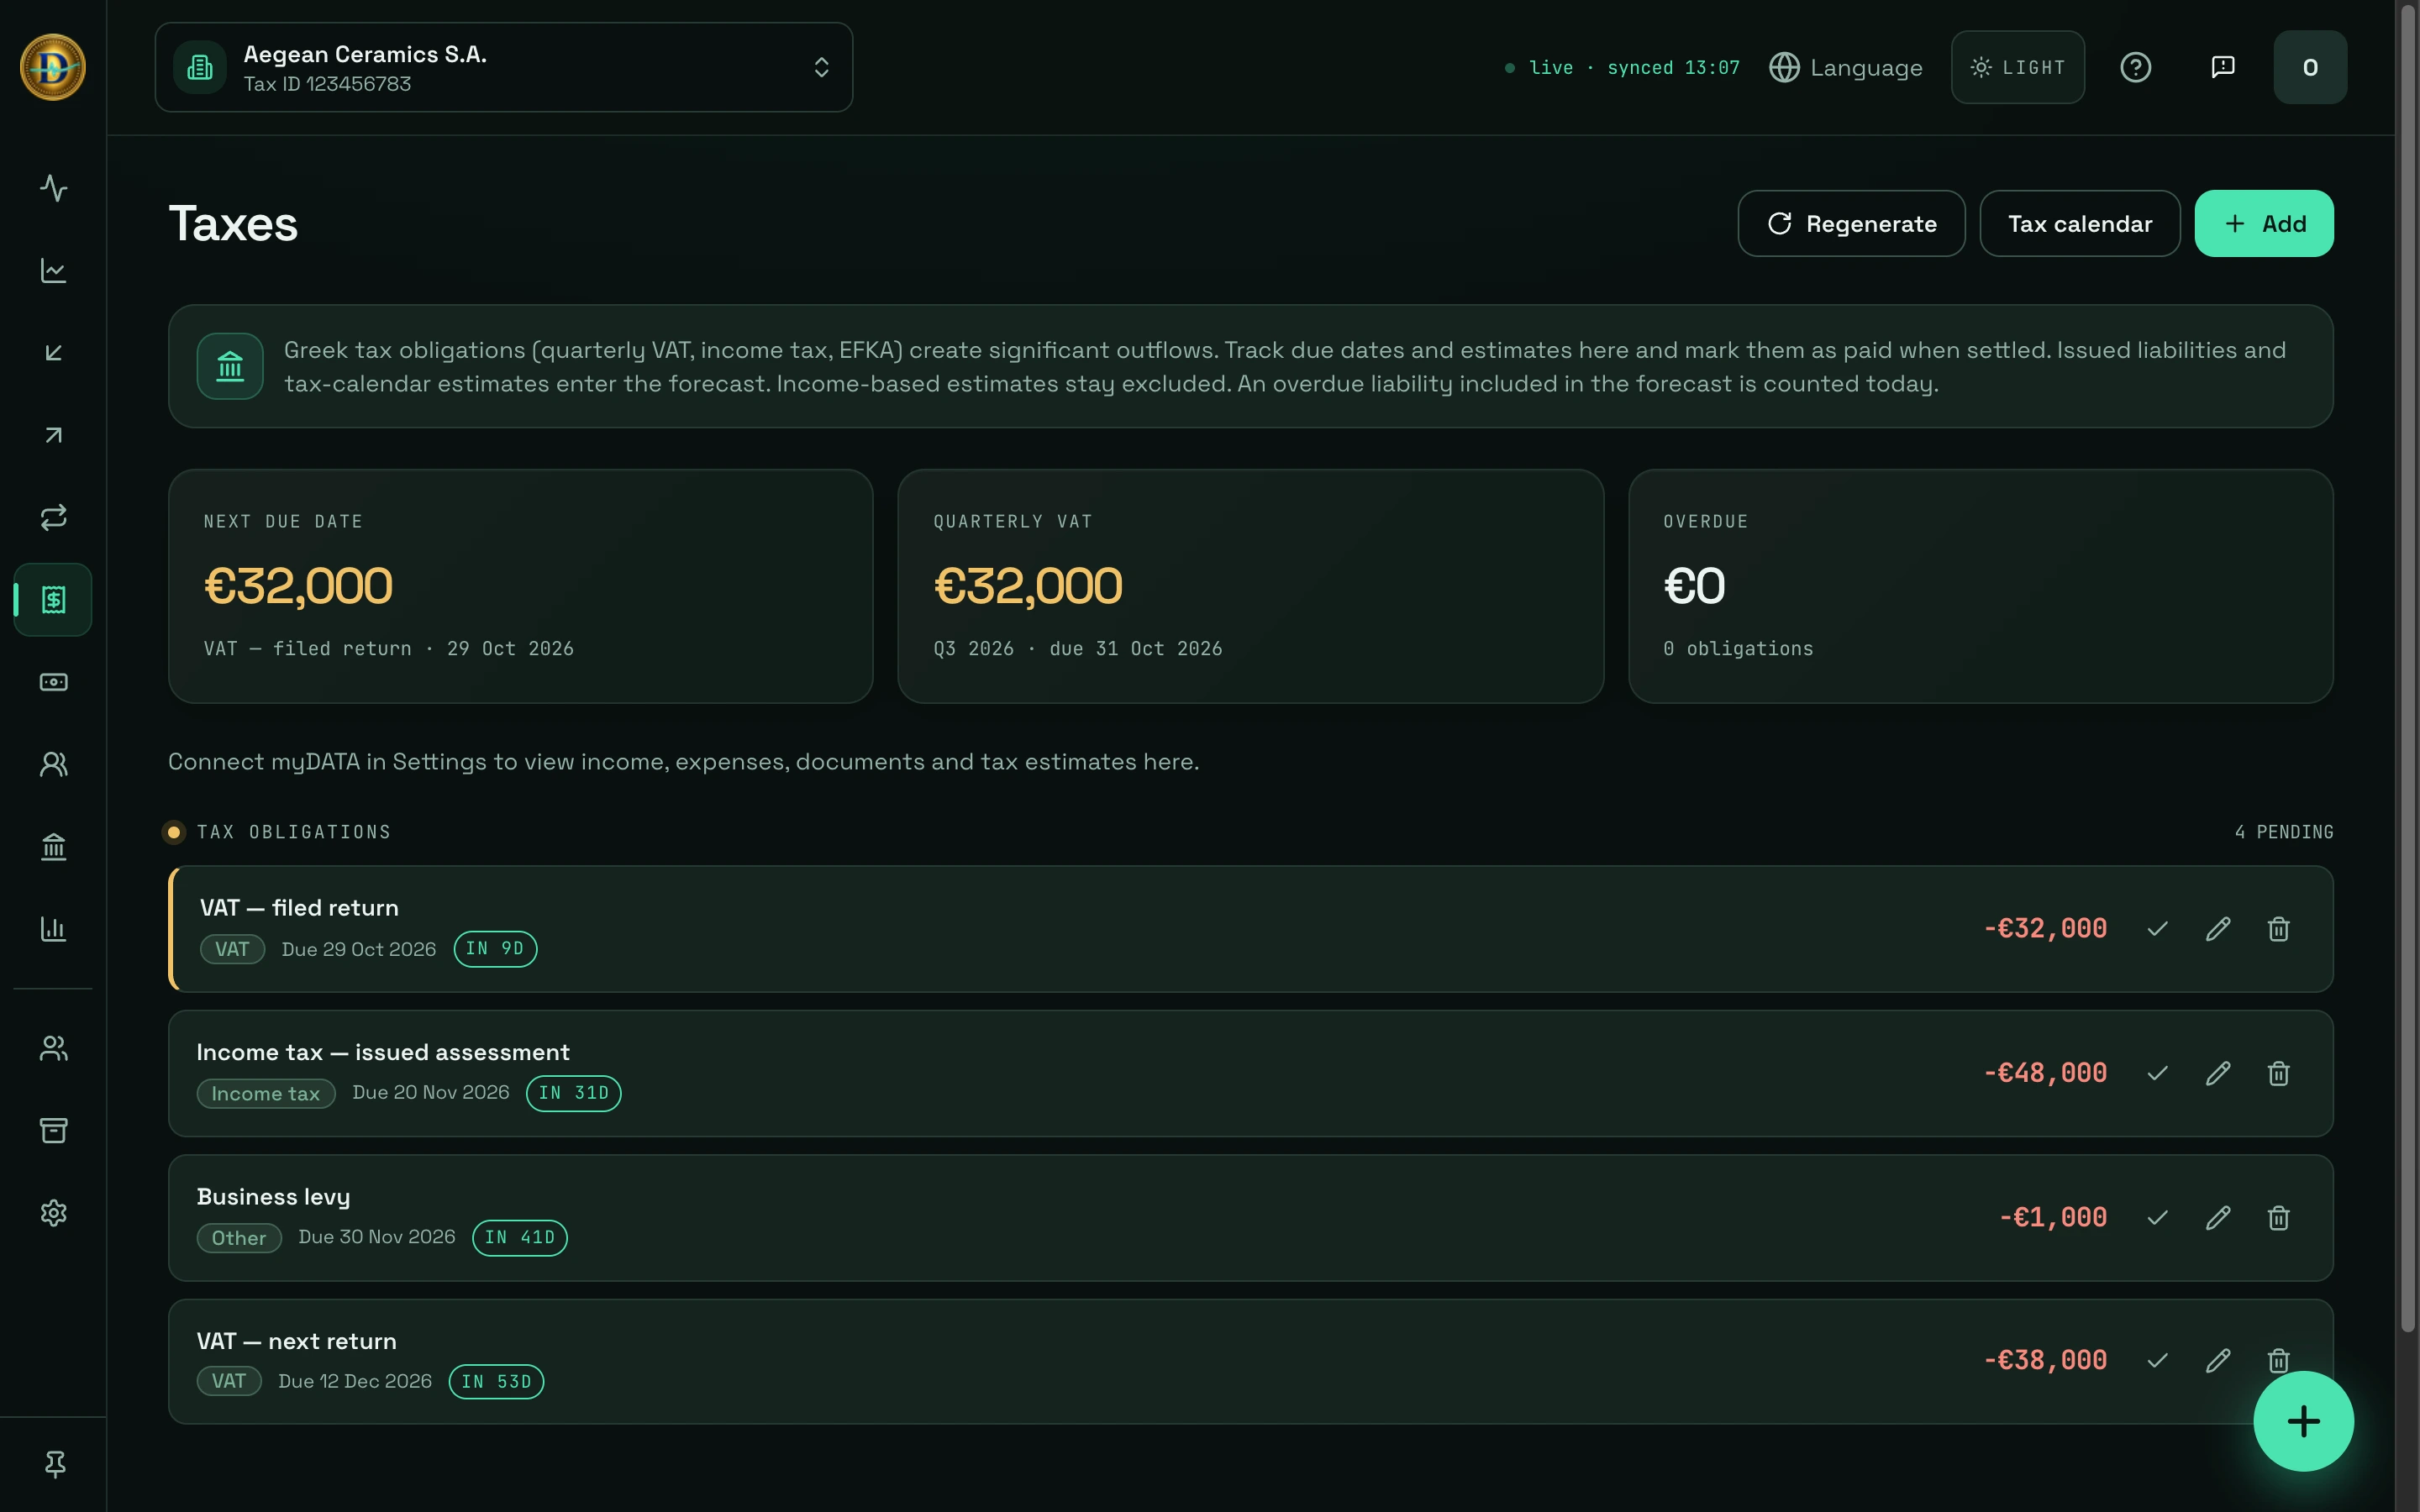Expand the Aegean Ceramics S.A. company selector
Image resolution: width=2420 pixels, height=1512 pixels.
tap(503, 67)
